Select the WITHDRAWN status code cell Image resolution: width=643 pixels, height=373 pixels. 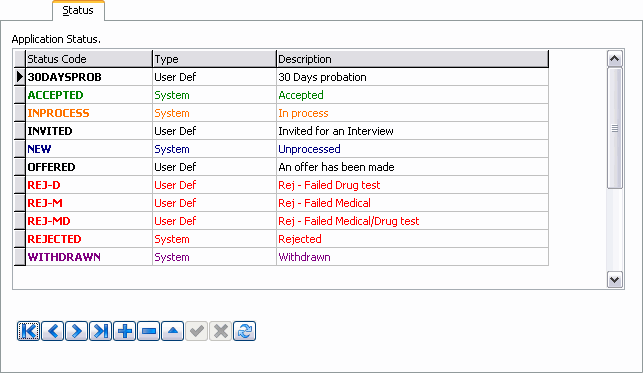(x=89, y=257)
